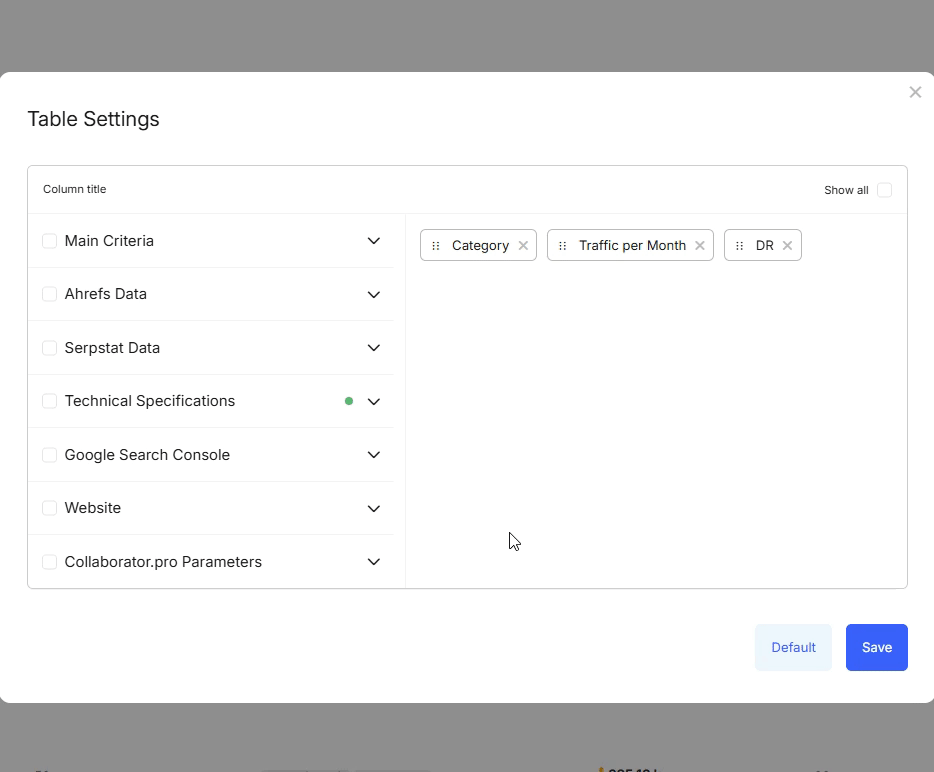This screenshot has width=934, height=772.
Task: Save the table settings
Action: point(876,647)
